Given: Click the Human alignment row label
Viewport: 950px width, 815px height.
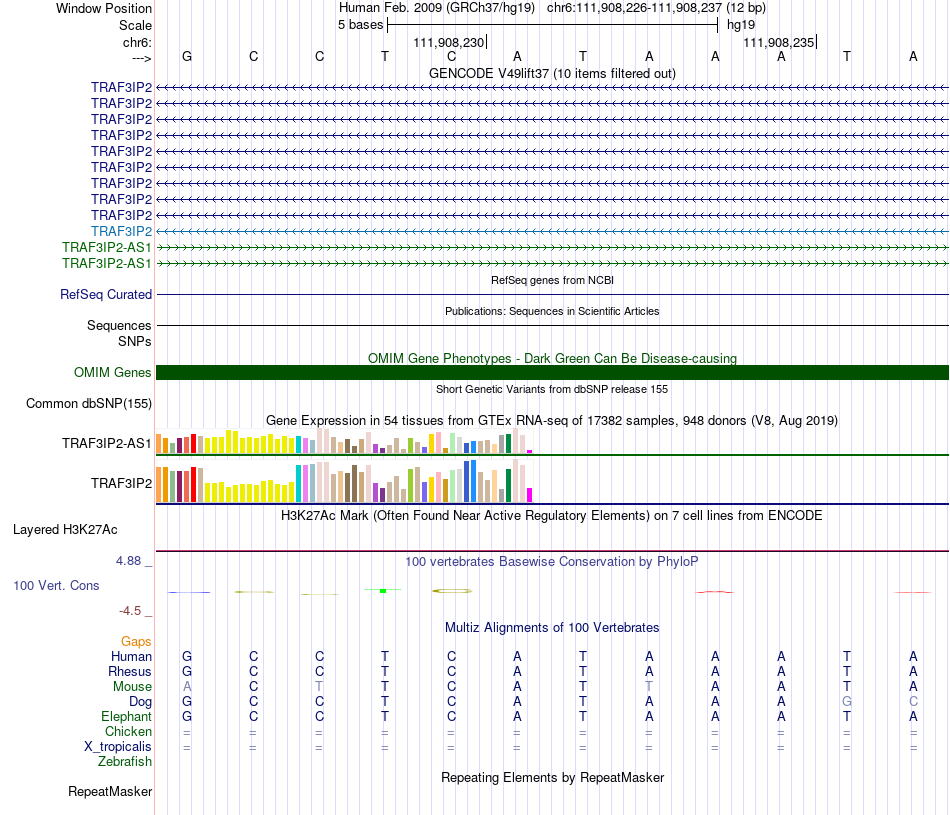Looking at the screenshot, I should [x=131, y=656].
